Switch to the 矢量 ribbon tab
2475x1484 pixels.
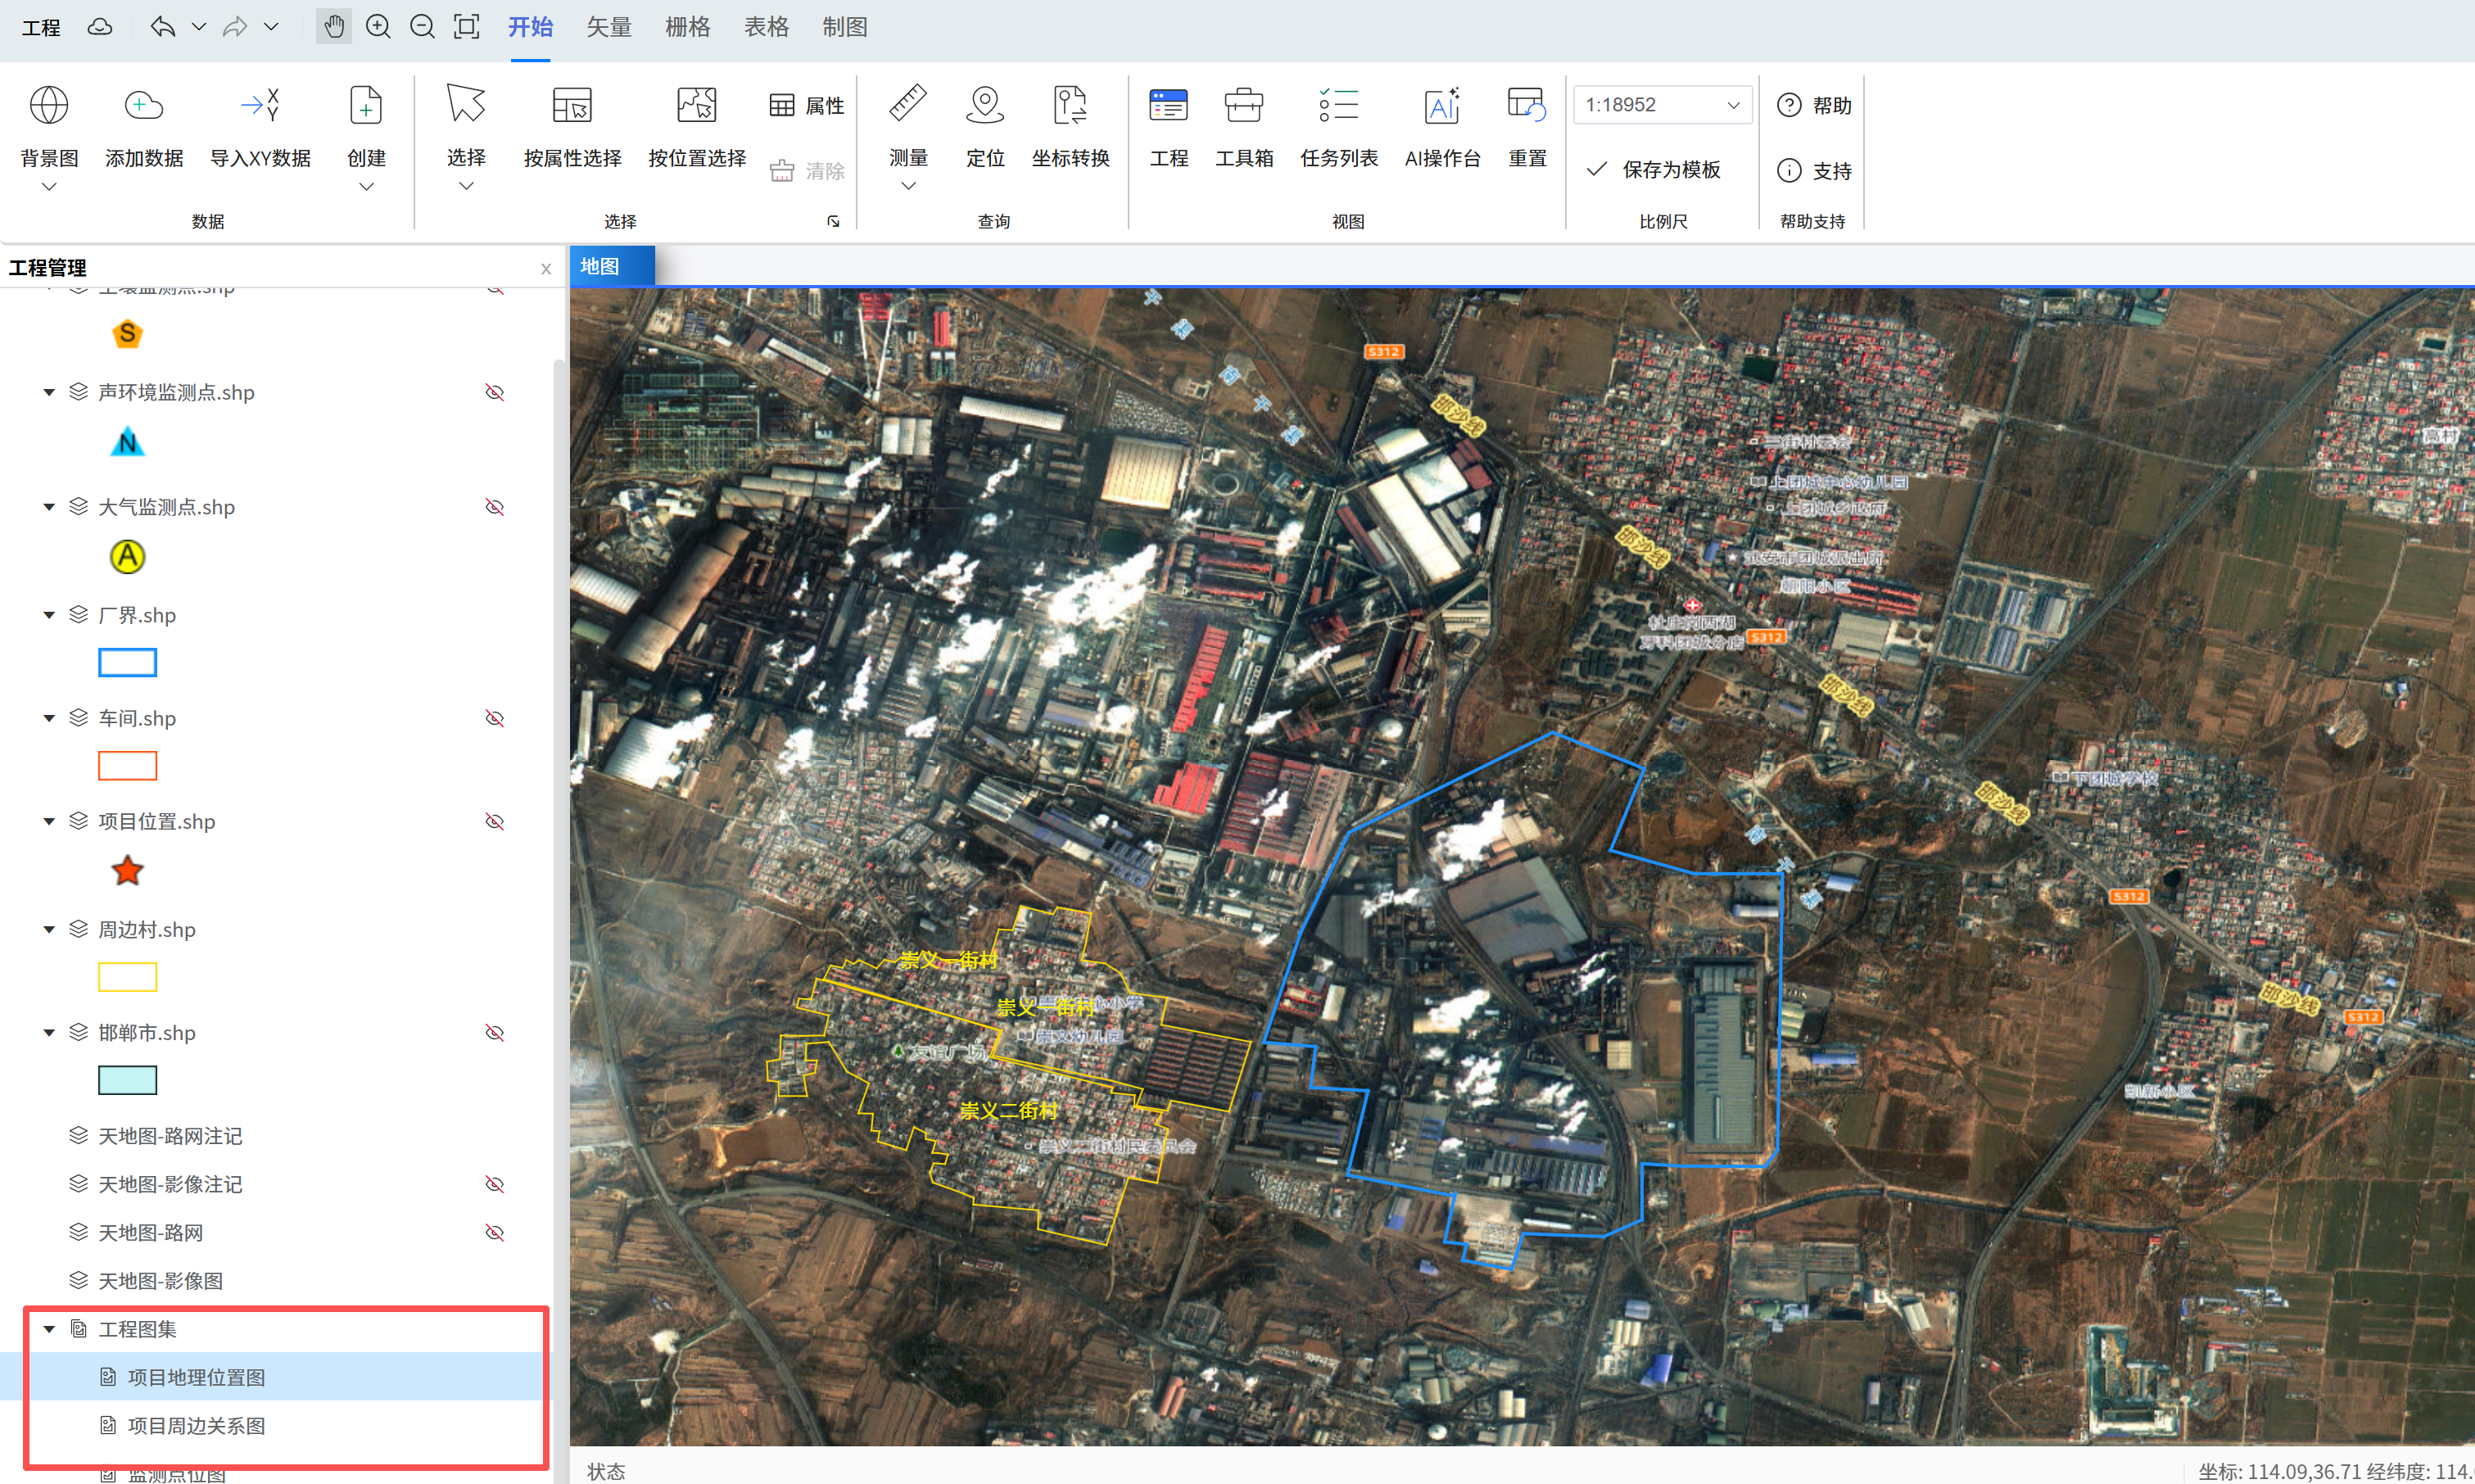pos(608,27)
